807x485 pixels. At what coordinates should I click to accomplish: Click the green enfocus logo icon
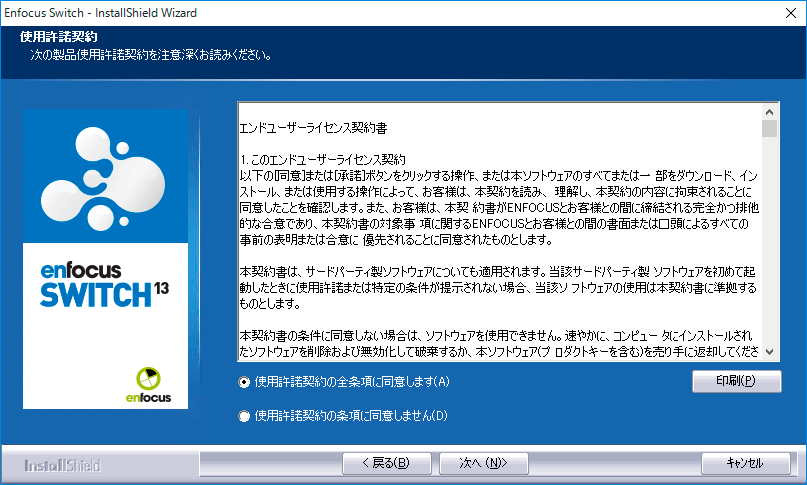[x=148, y=378]
